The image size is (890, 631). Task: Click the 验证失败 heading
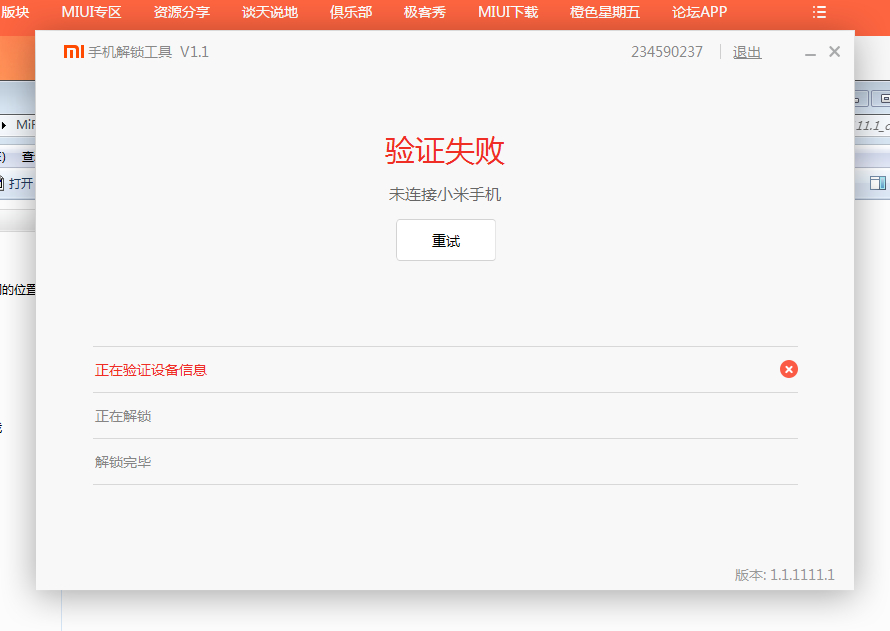(444, 150)
